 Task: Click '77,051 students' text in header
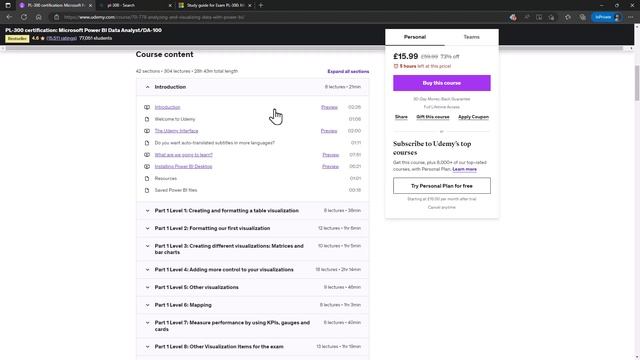click(96, 38)
